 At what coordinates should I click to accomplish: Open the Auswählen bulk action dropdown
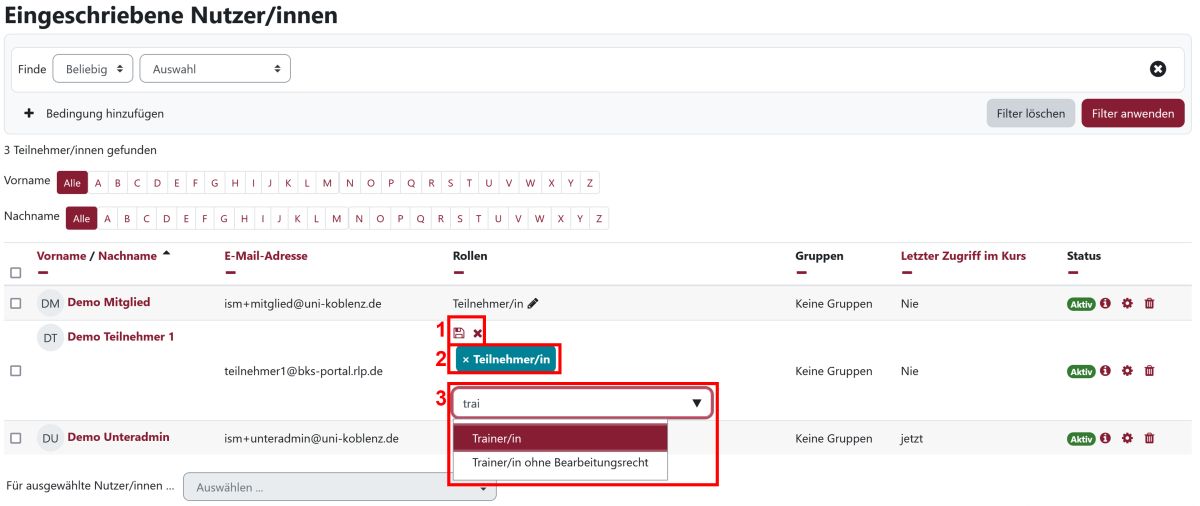tap(339, 488)
